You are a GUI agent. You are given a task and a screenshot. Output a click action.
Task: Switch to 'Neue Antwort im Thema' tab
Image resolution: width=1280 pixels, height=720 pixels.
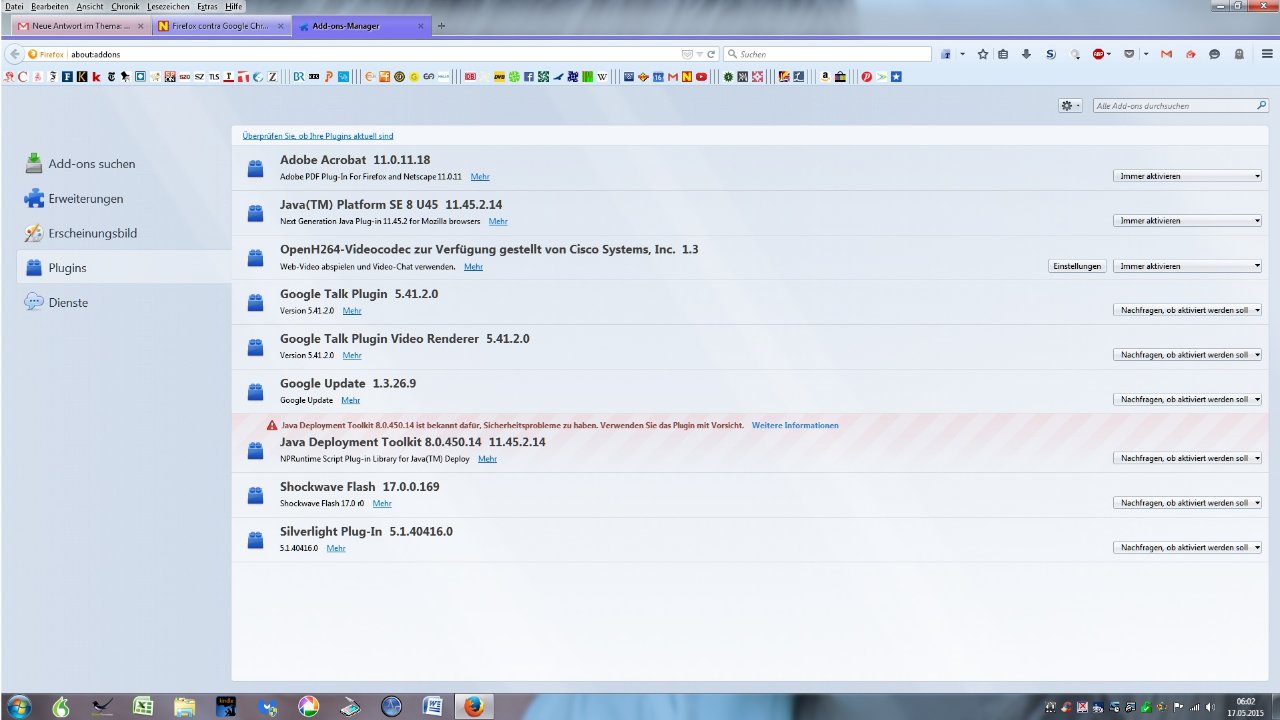80,26
